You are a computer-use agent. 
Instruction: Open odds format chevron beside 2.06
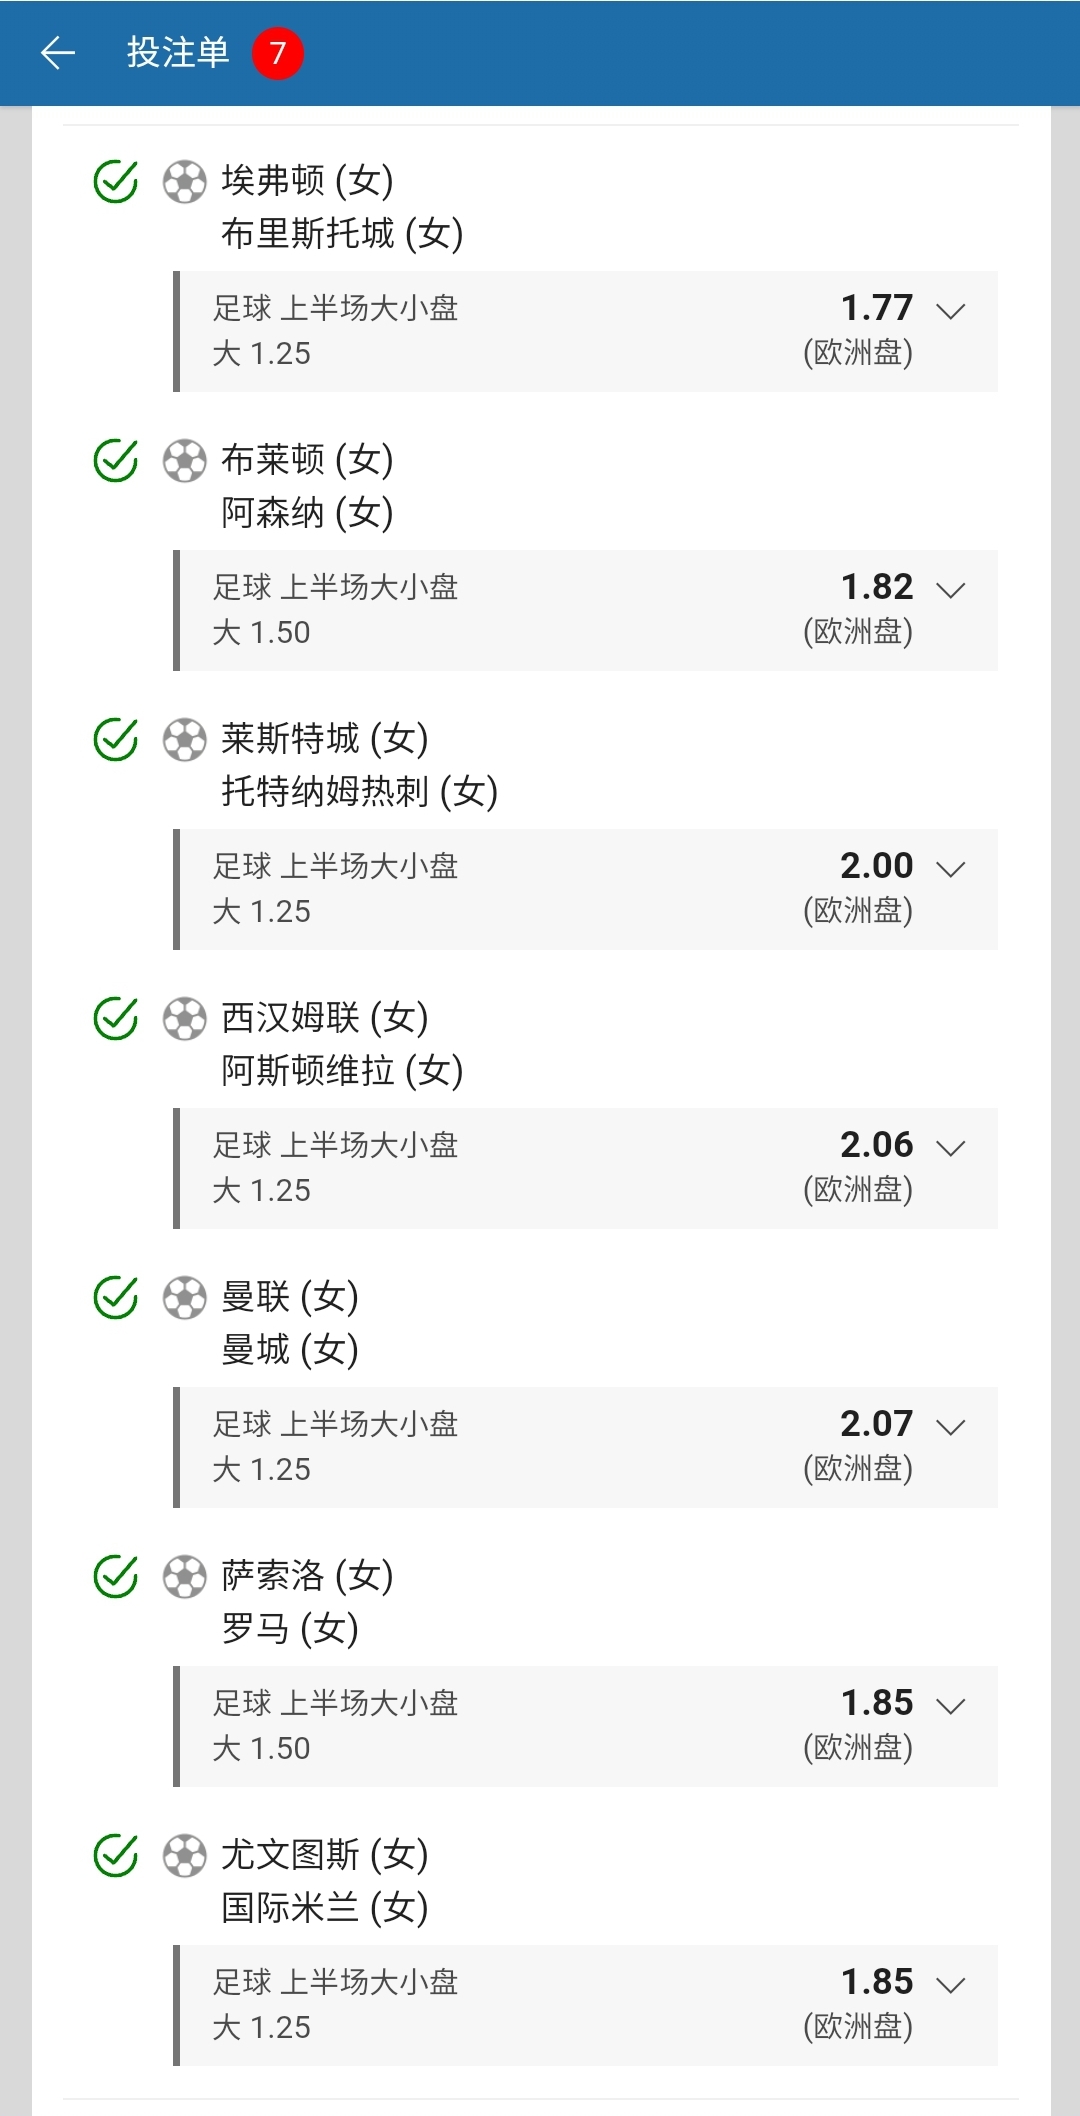(x=950, y=1148)
